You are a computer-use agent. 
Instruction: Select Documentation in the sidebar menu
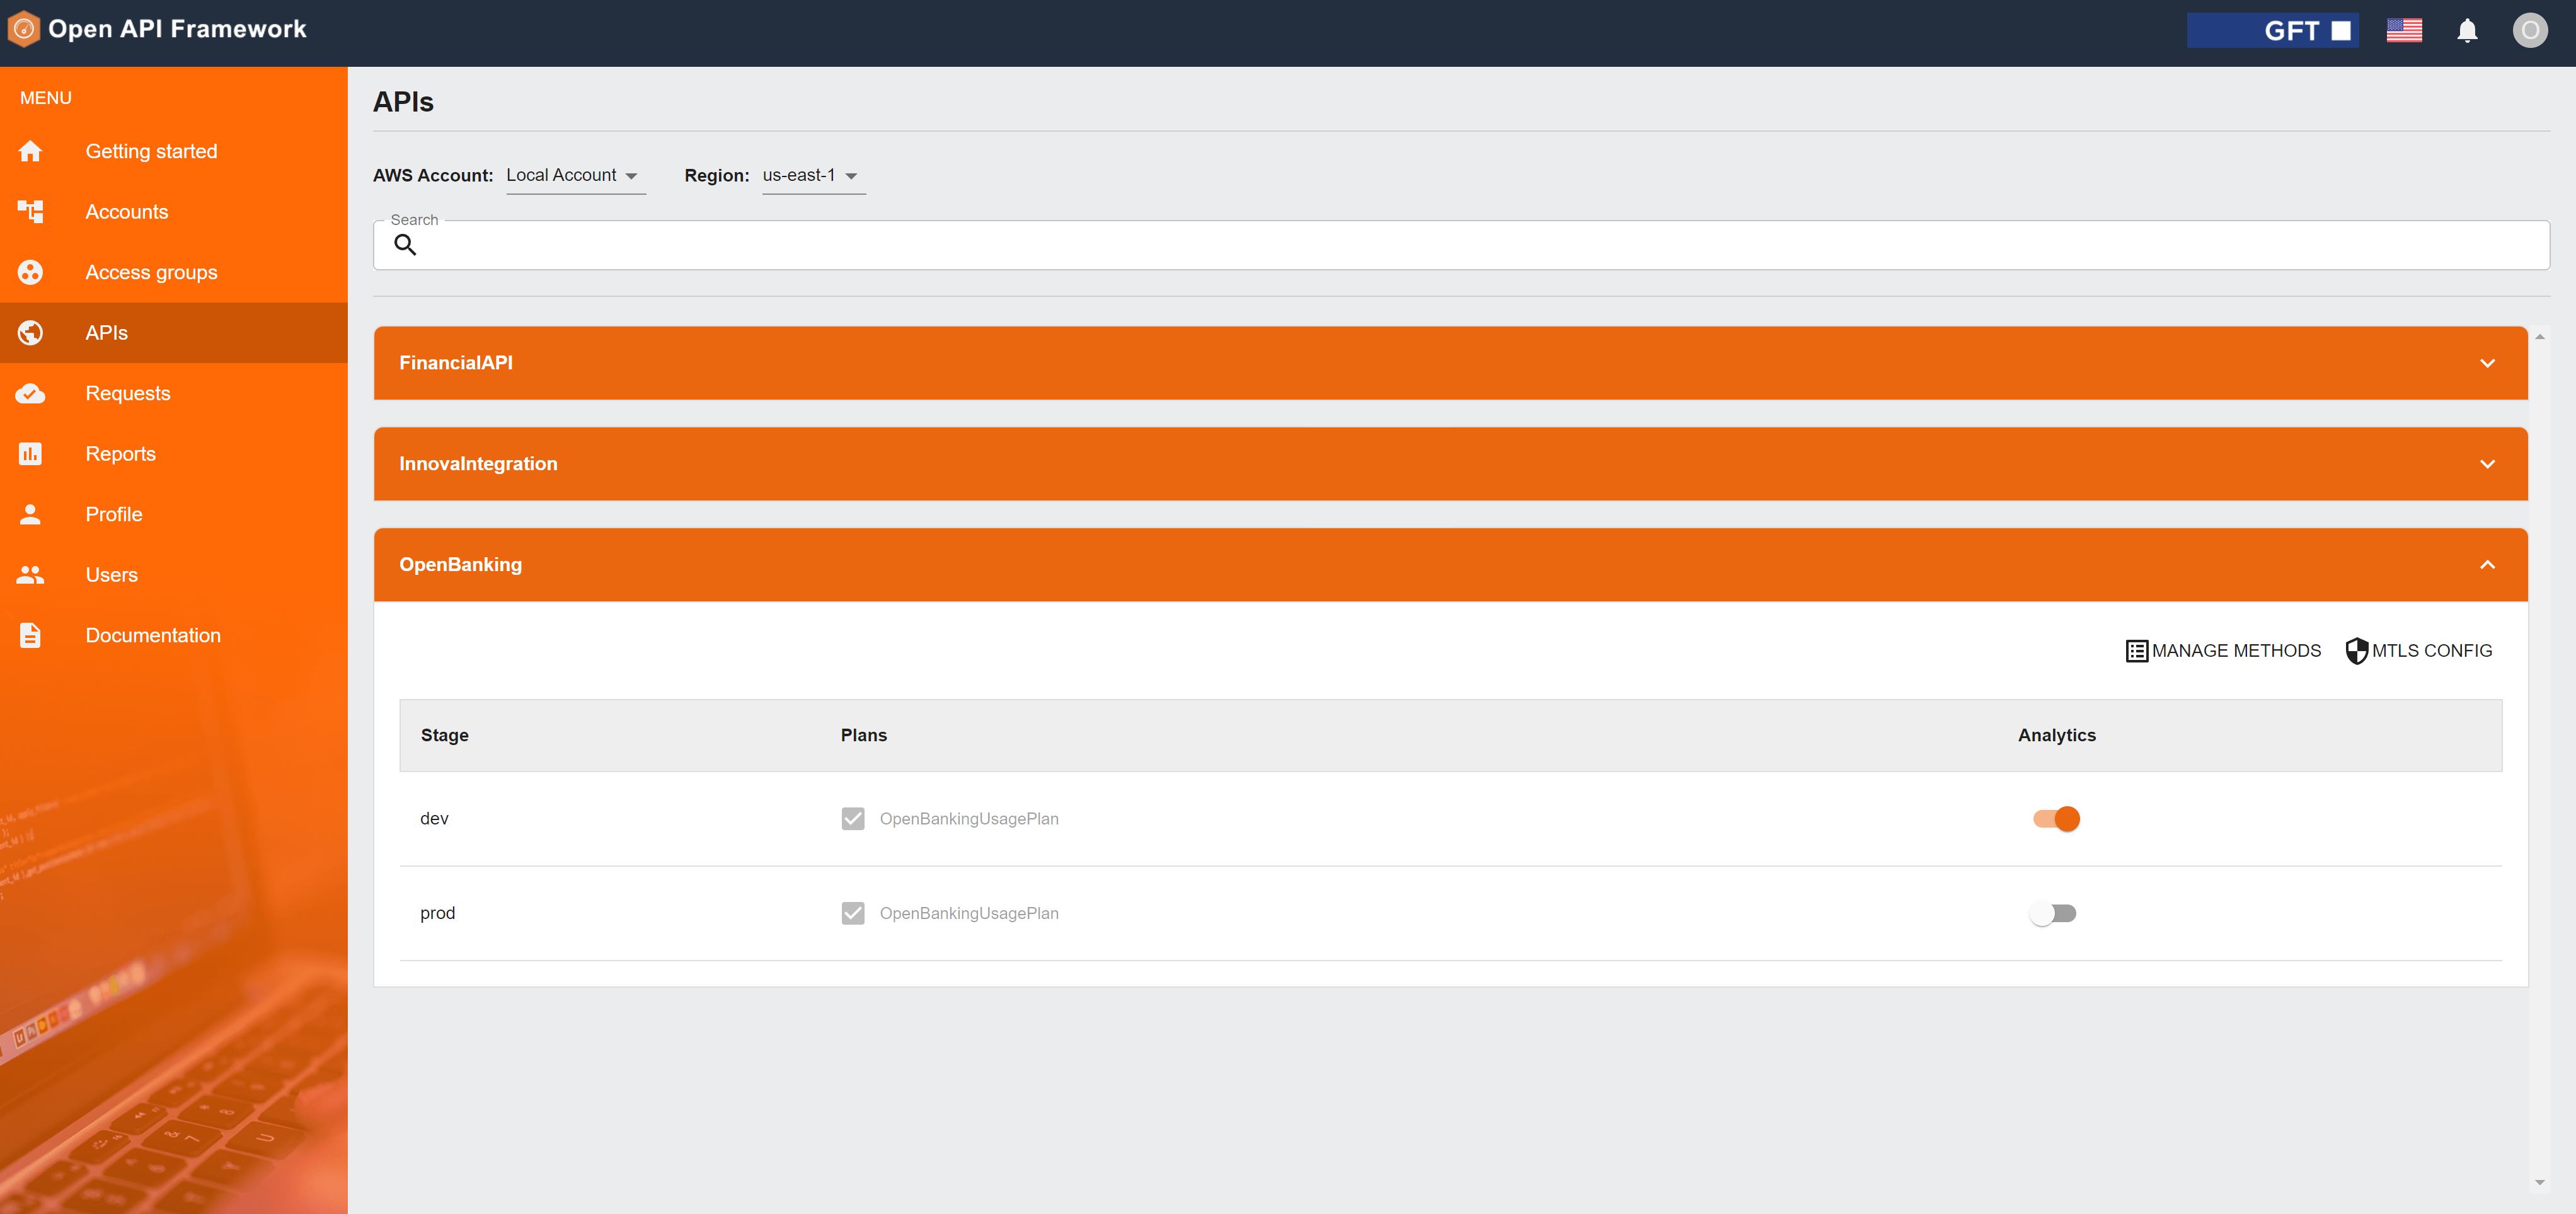[152, 635]
